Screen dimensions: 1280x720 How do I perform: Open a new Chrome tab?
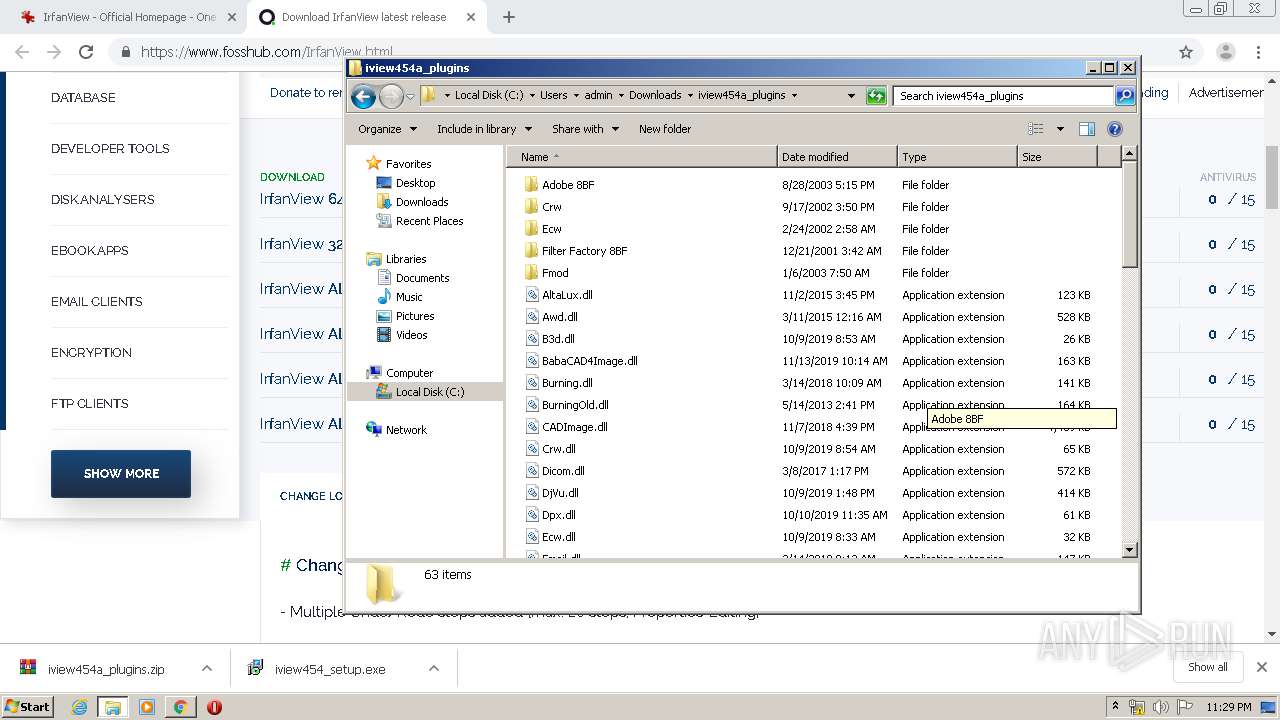point(509,17)
